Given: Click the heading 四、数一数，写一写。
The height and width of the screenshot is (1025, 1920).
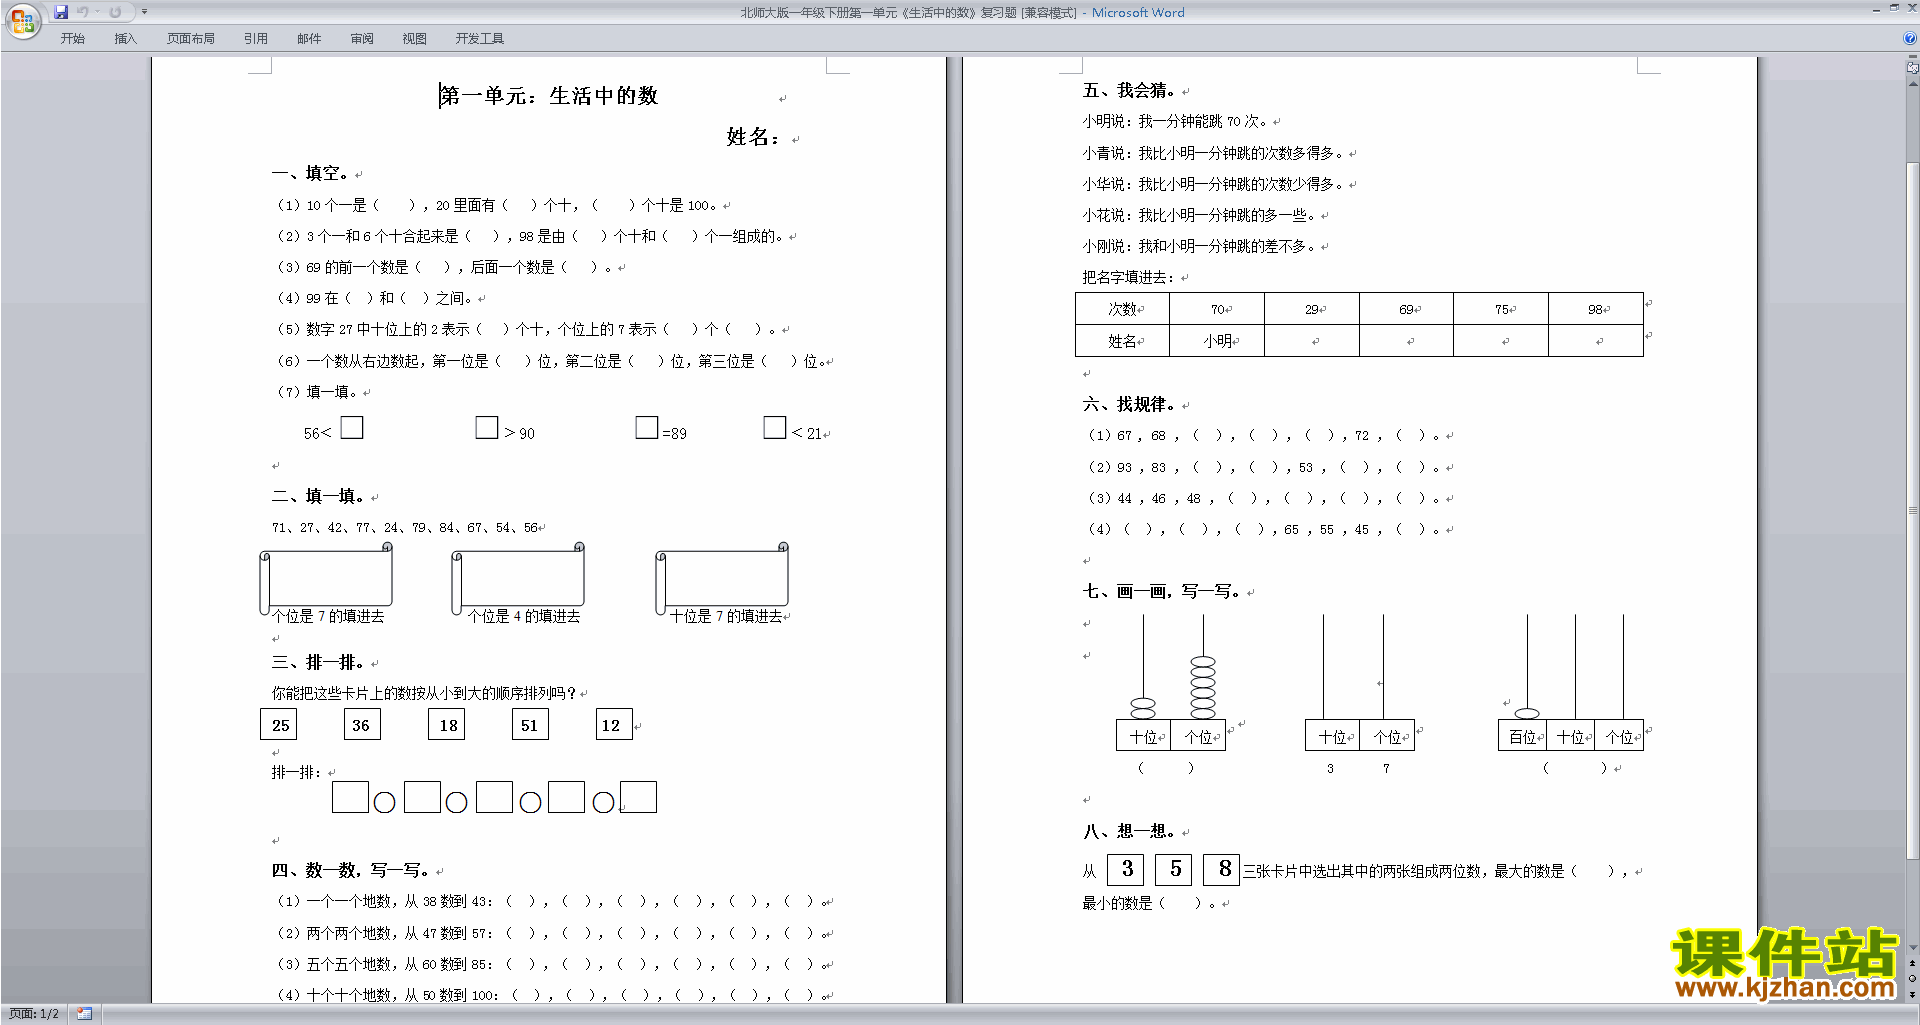Looking at the screenshot, I should tap(351, 870).
